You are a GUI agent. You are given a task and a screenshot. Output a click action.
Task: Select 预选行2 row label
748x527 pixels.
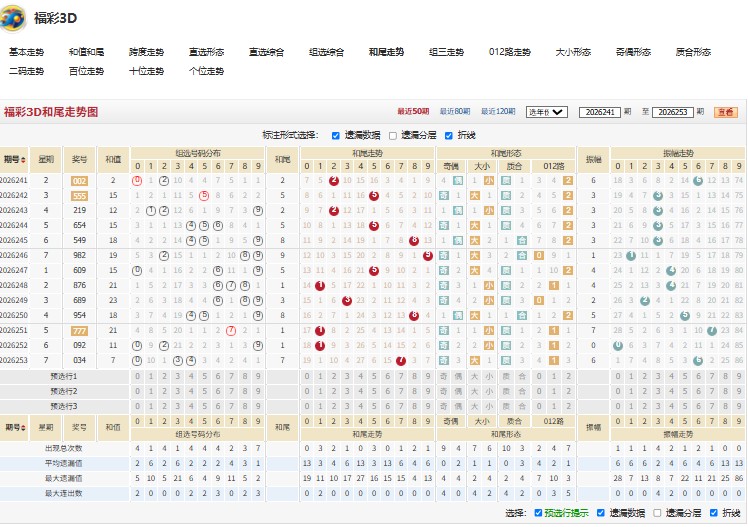tap(64, 392)
